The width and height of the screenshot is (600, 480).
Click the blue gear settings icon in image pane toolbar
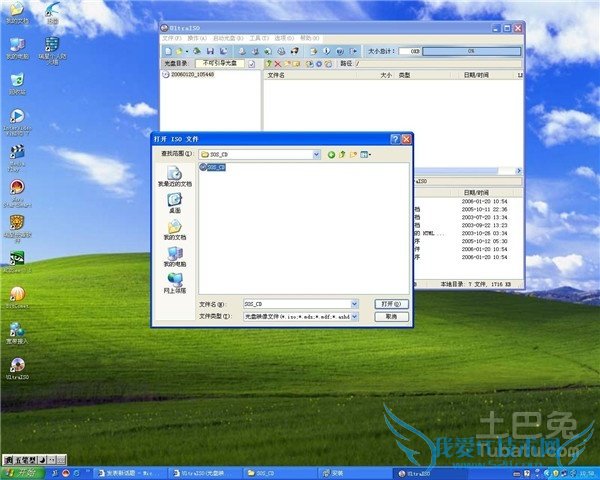(319, 64)
